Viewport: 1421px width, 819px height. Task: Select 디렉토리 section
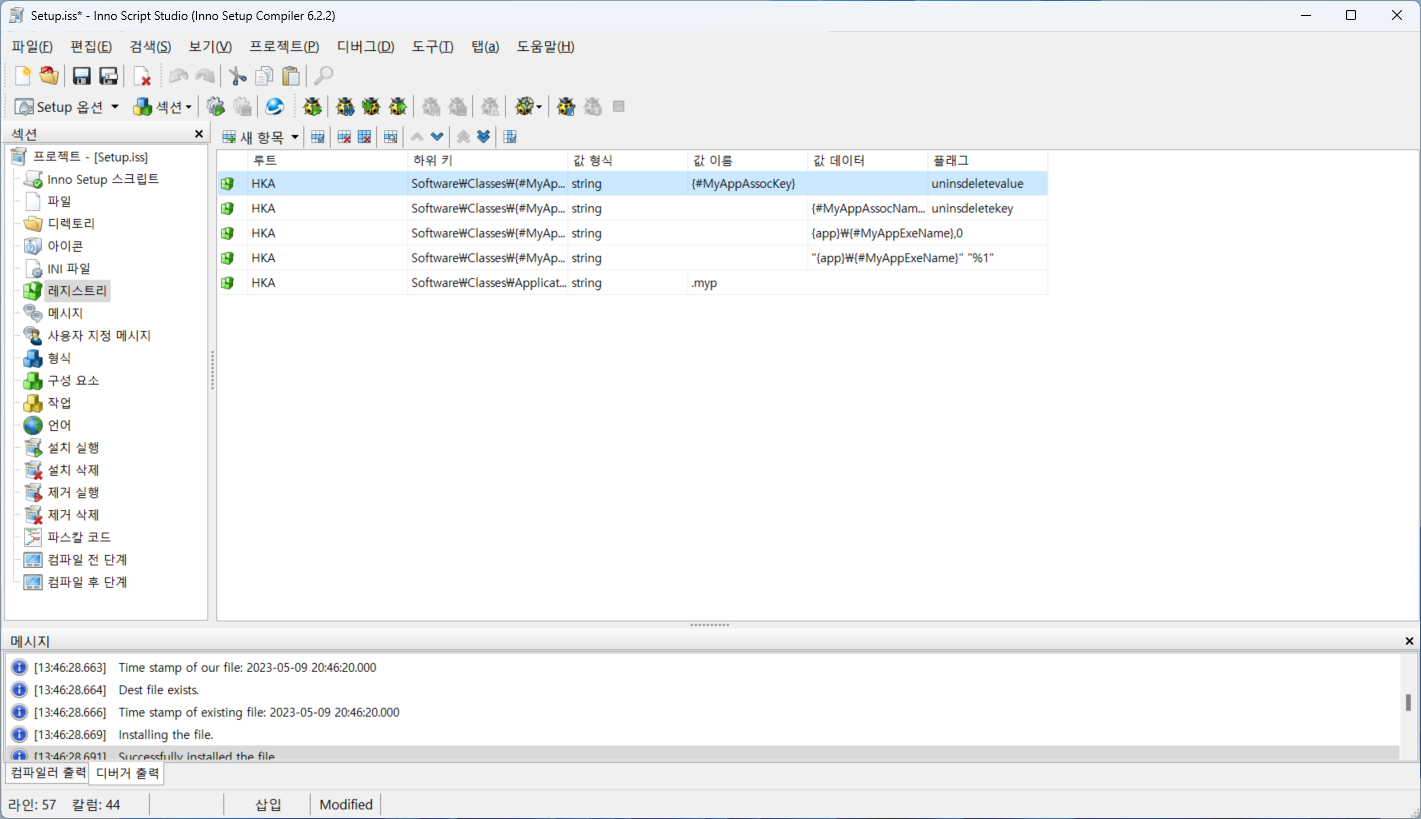71,224
